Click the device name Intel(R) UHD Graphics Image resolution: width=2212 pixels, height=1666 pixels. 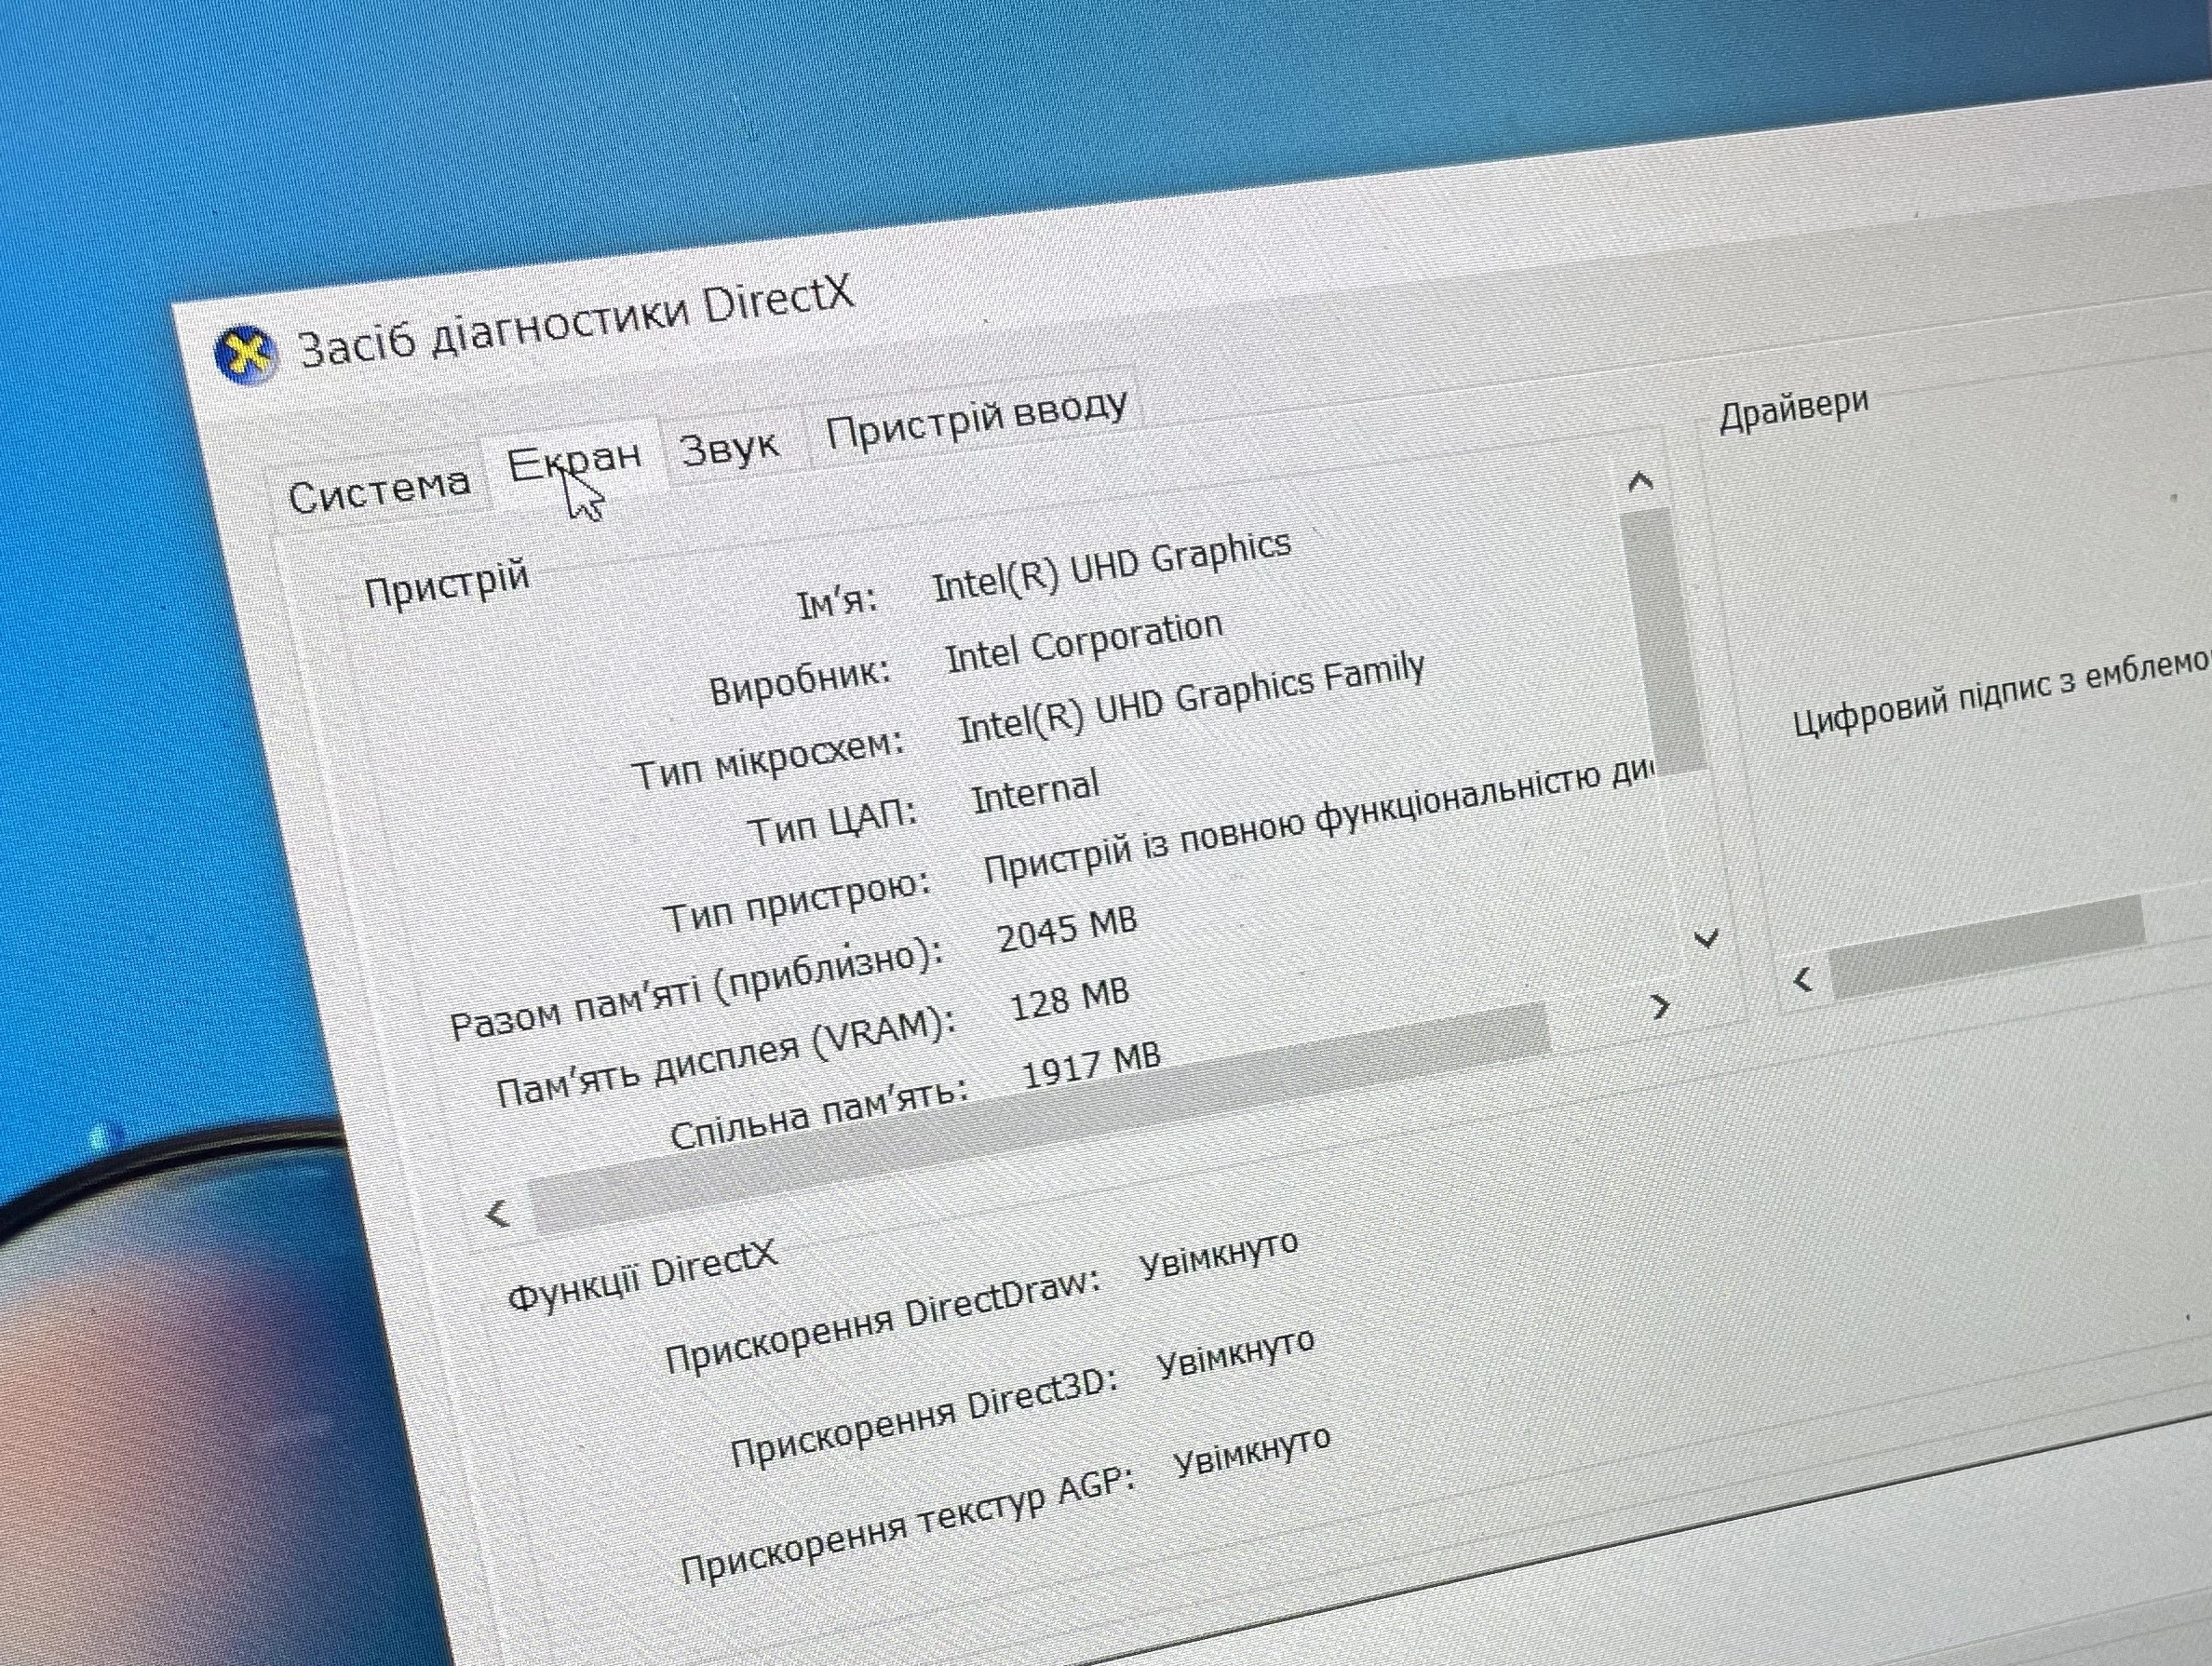[x=1111, y=566]
